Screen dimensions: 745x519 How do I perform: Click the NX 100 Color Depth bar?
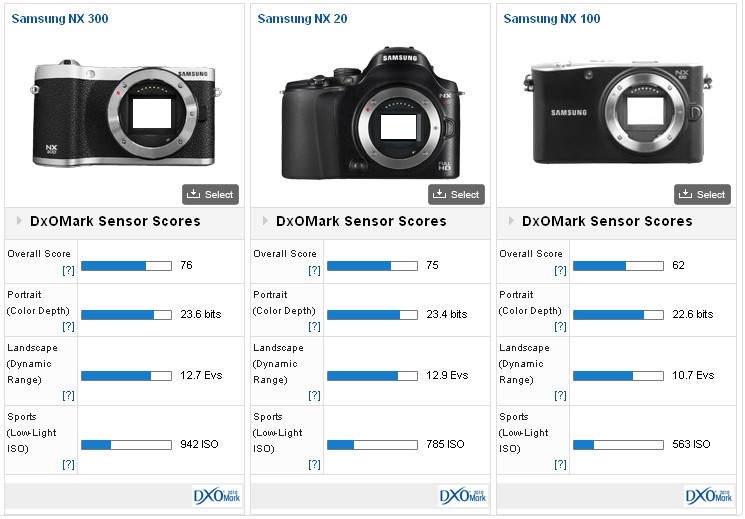point(618,315)
